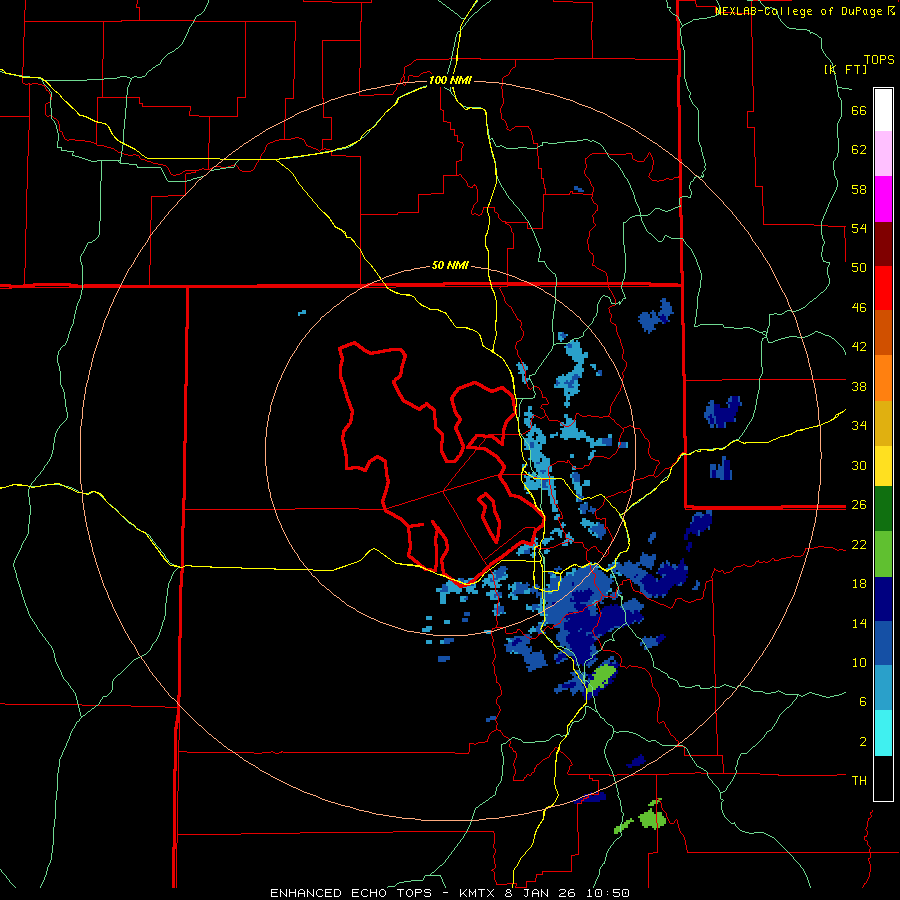Click the legend value 6
Screen dimensions: 900x900
pyautogui.click(x=863, y=701)
